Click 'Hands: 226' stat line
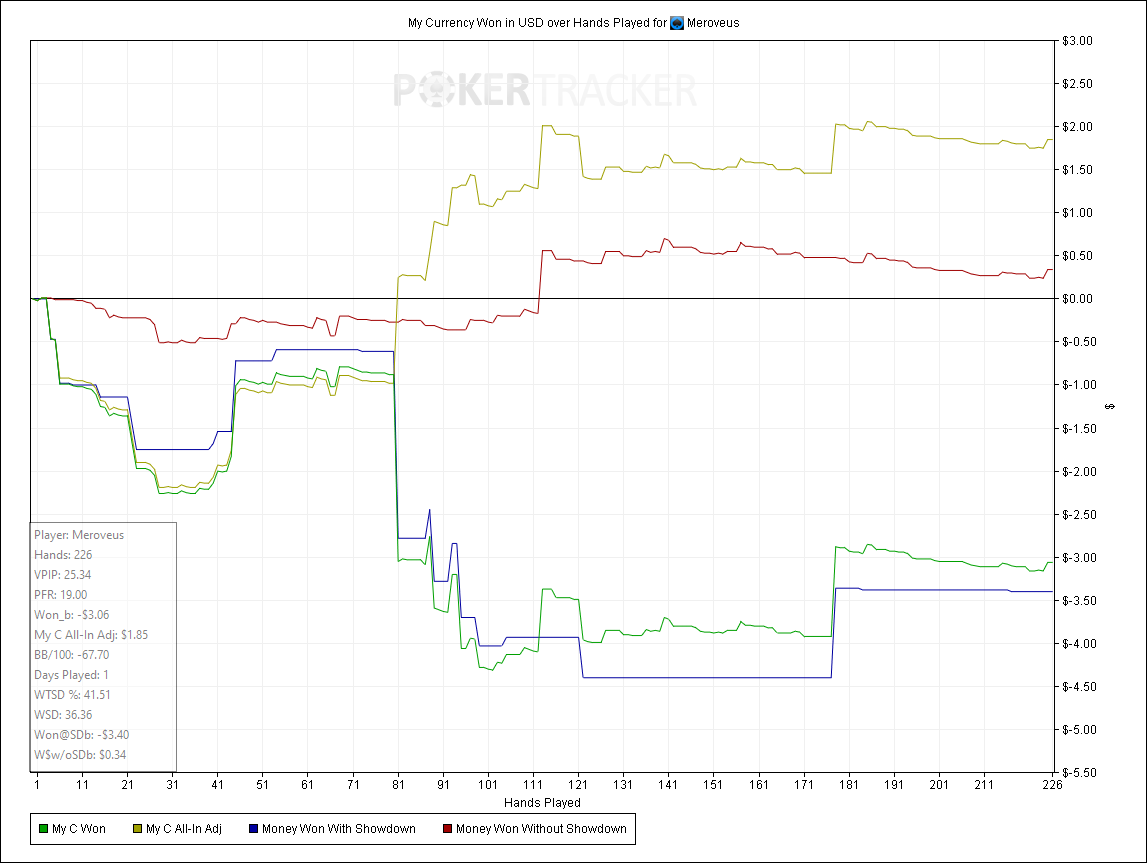 pos(63,554)
